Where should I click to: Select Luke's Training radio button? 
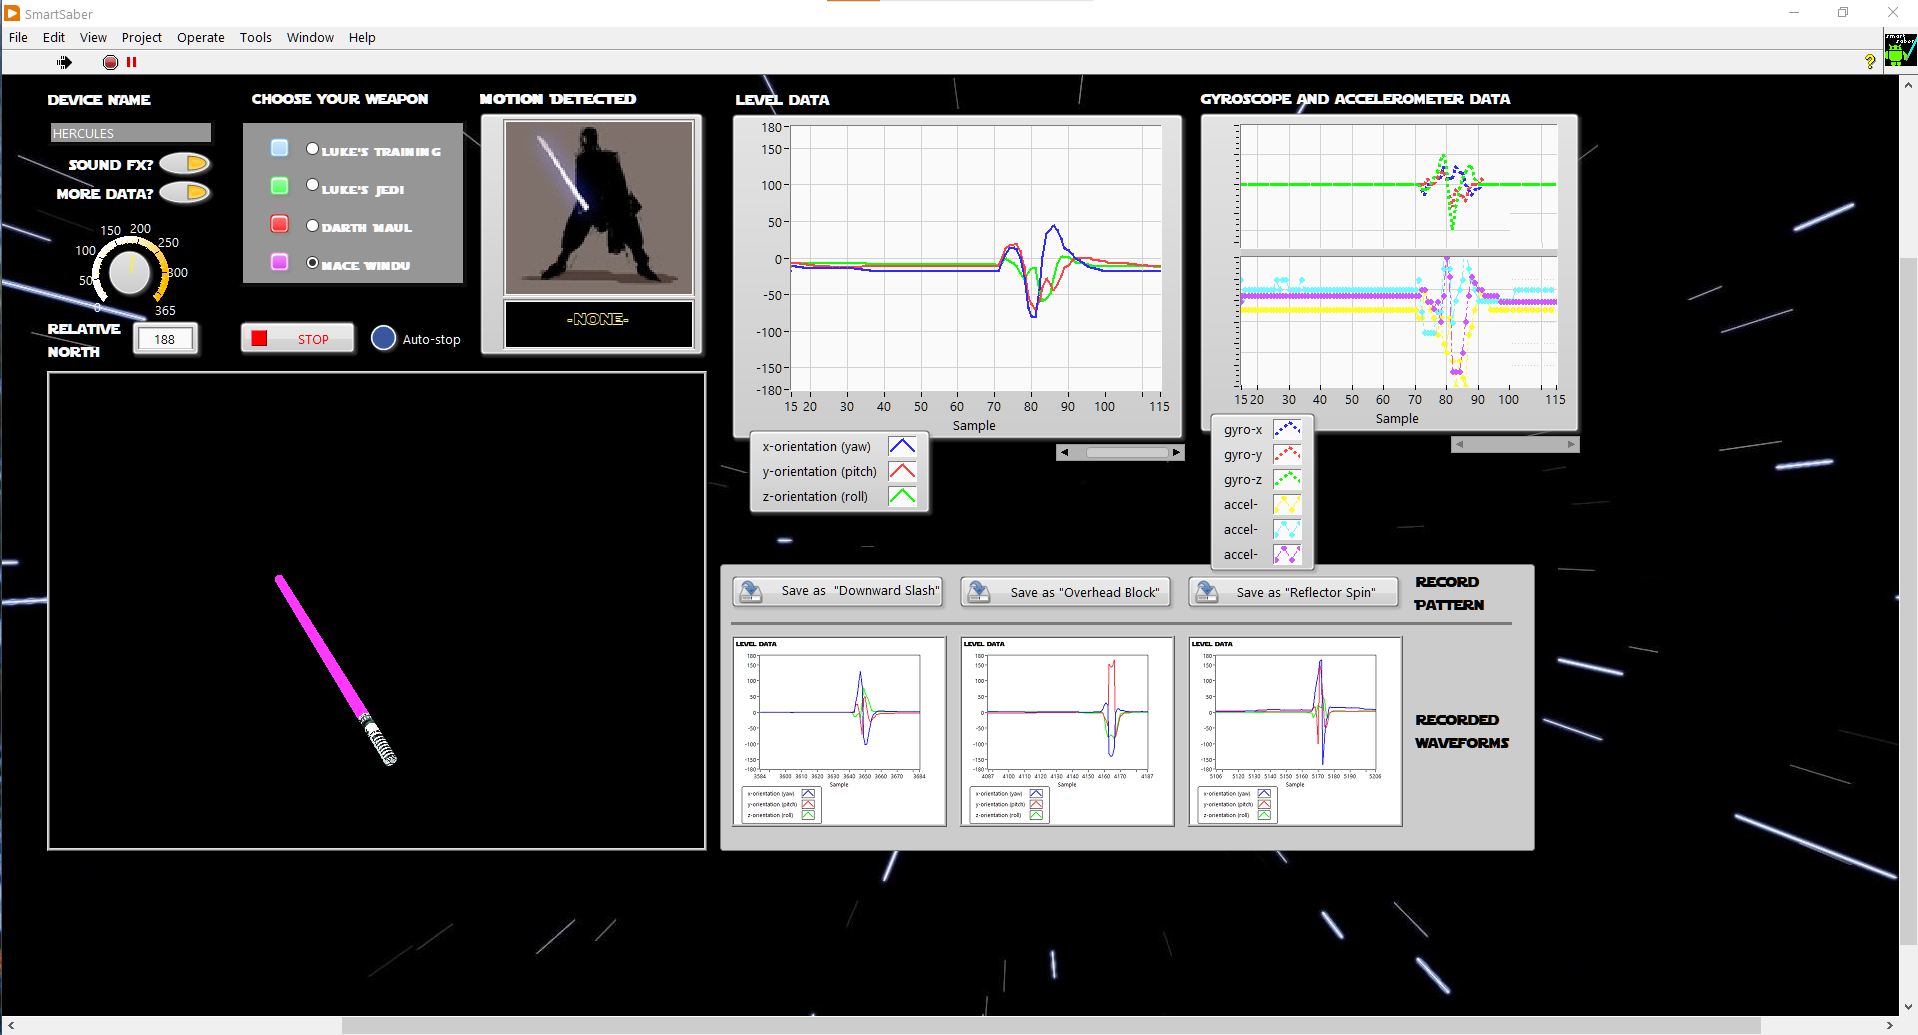click(x=312, y=148)
